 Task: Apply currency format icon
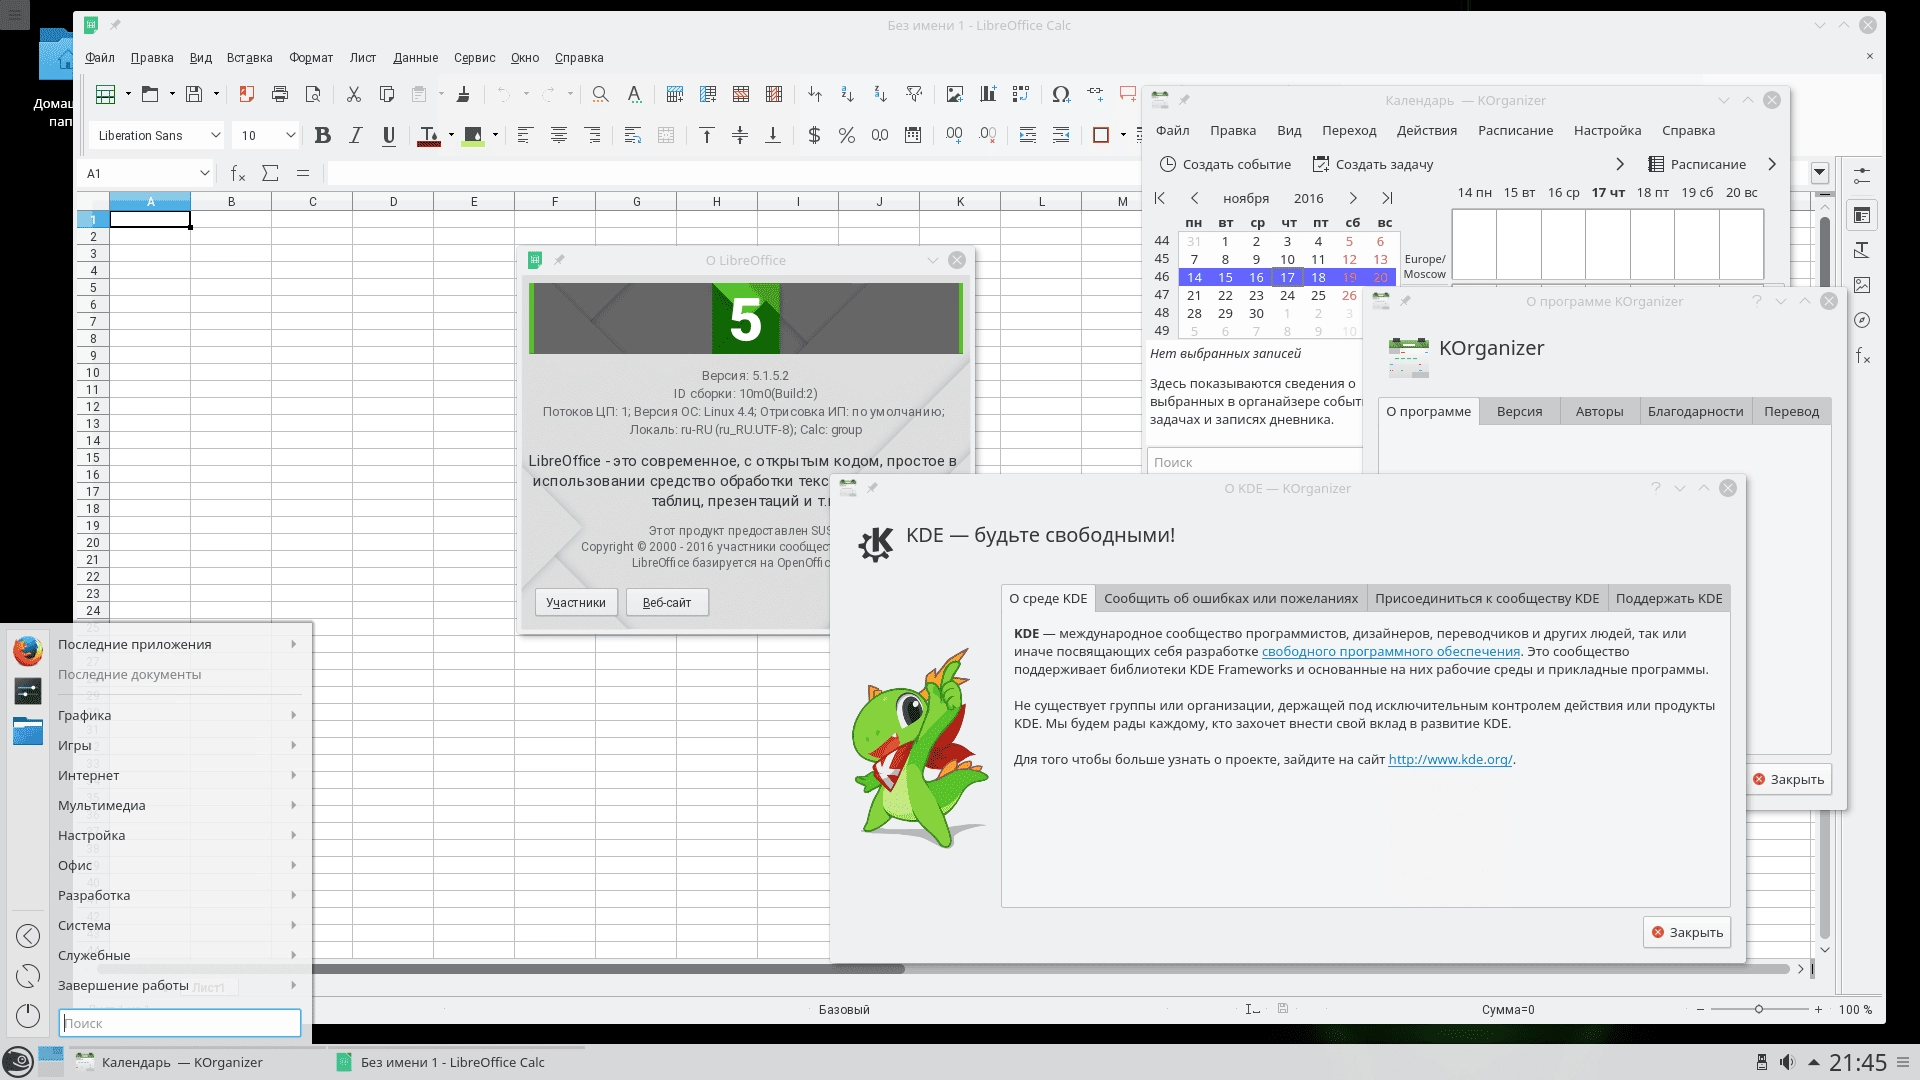coord(814,135)
